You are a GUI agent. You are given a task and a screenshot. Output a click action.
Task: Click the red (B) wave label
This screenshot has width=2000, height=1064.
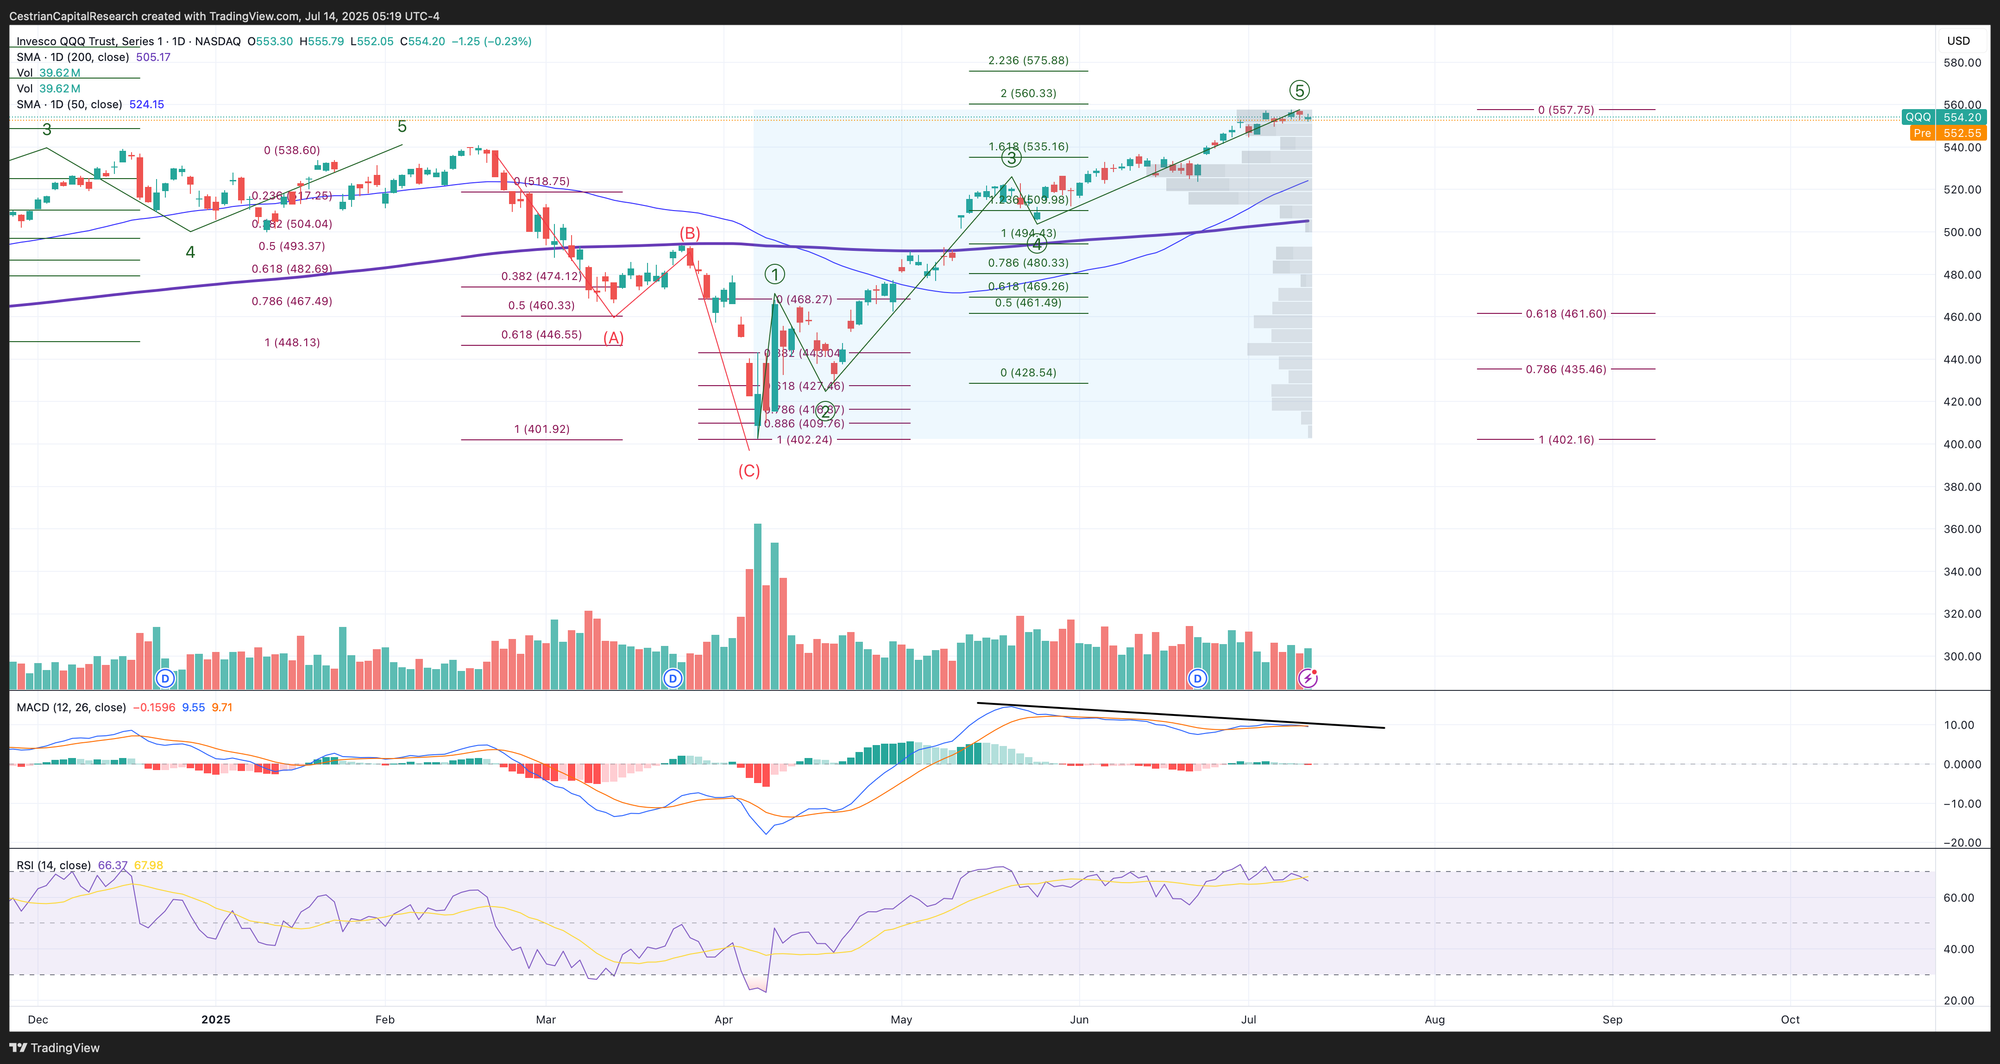click(x=690, y=233)
